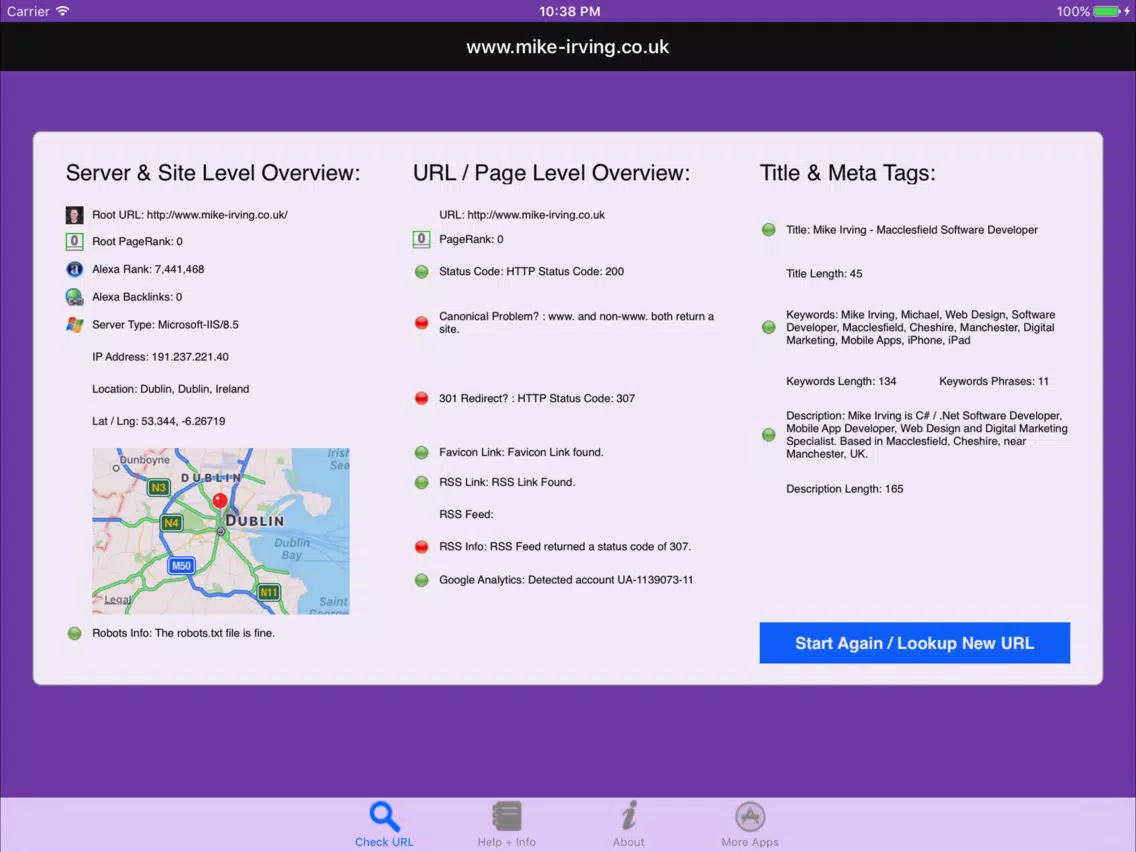Select the RSS Feed: label
1136x852 pixels.
click(x=467, y=514)
